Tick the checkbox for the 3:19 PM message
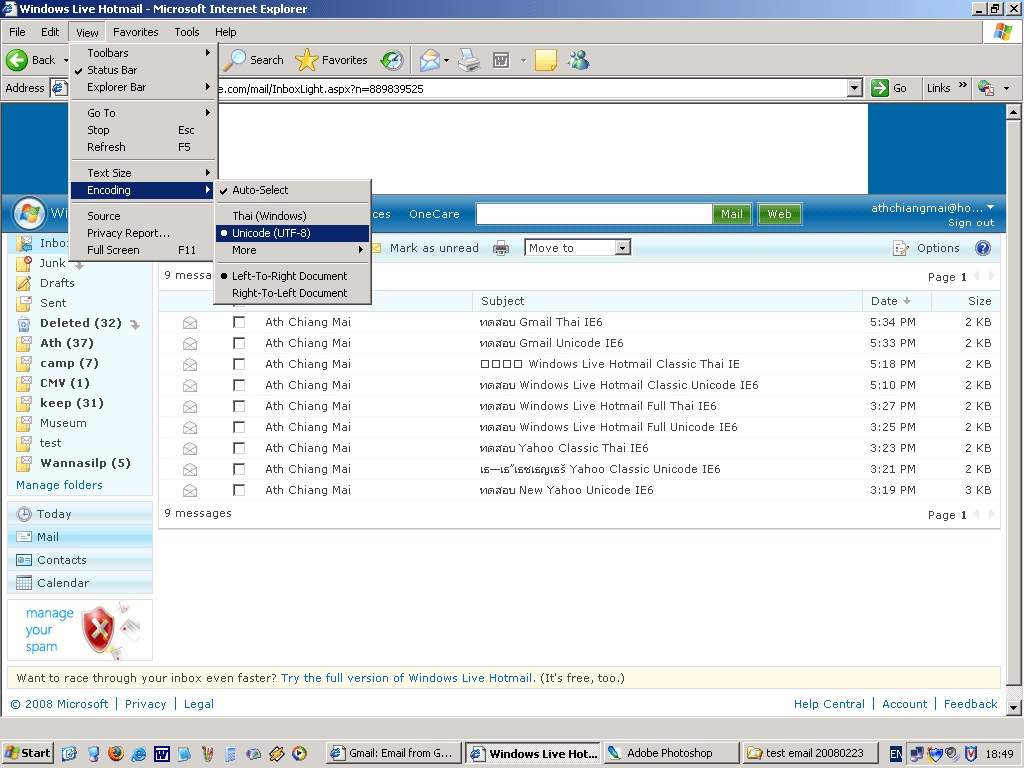This screenshot has height=768, width=1024. pos(239,490)
